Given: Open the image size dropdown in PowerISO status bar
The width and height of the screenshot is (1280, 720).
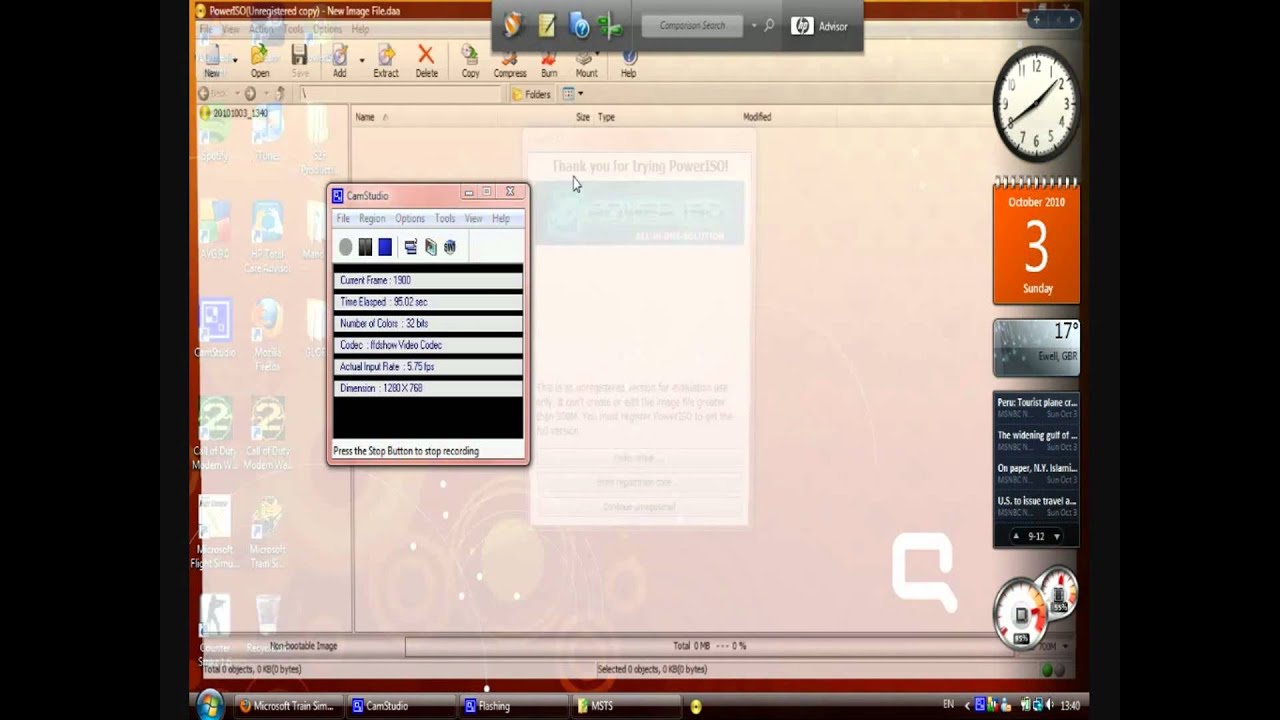Looking at the screenshot, I should 1066,646.
